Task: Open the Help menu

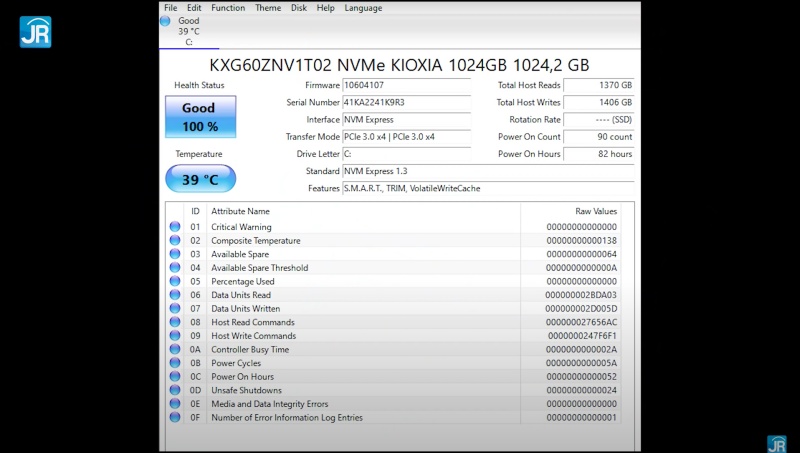Action: point(326,8)
